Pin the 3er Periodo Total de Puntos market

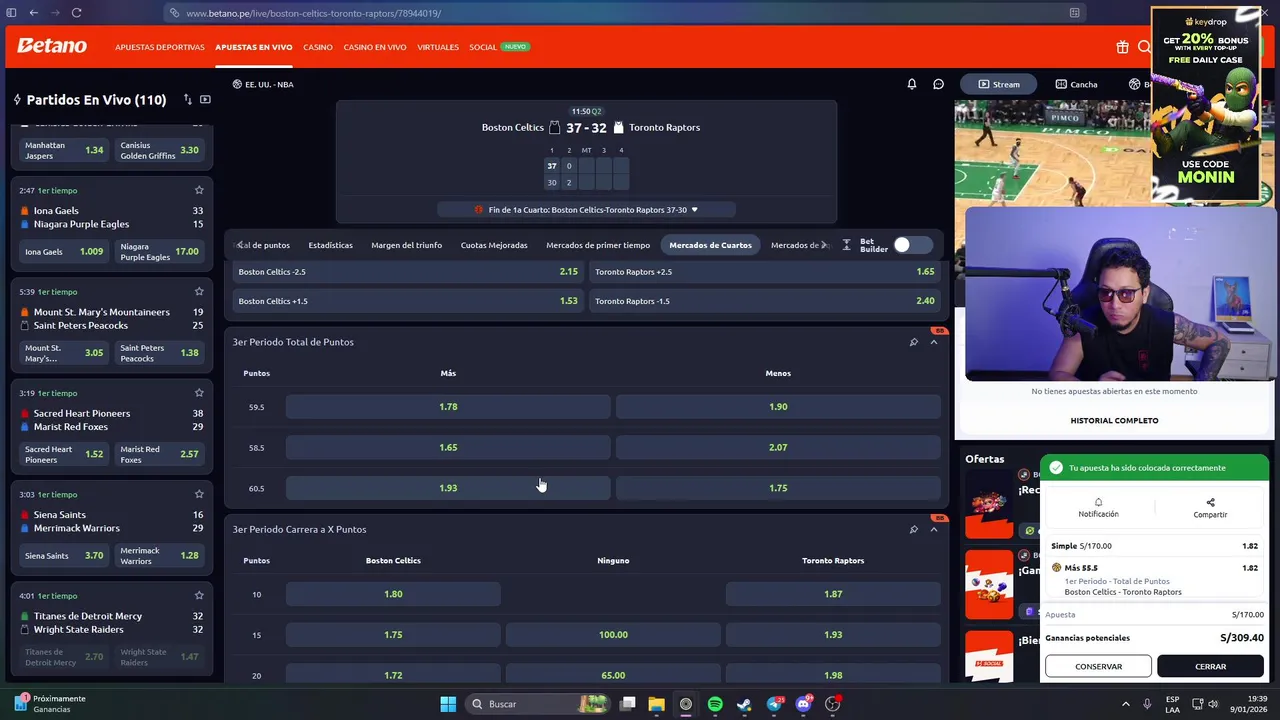pyautogui.click(x=913, y=342)
